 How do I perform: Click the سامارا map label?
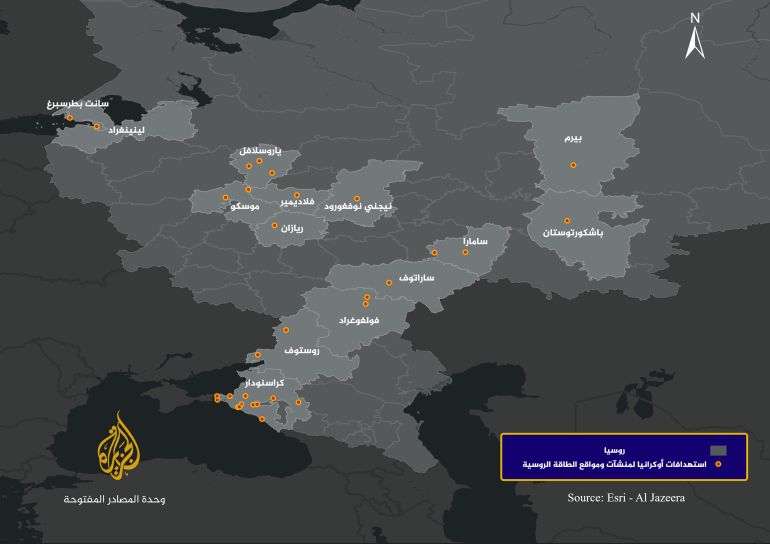(x=475, y=241)
